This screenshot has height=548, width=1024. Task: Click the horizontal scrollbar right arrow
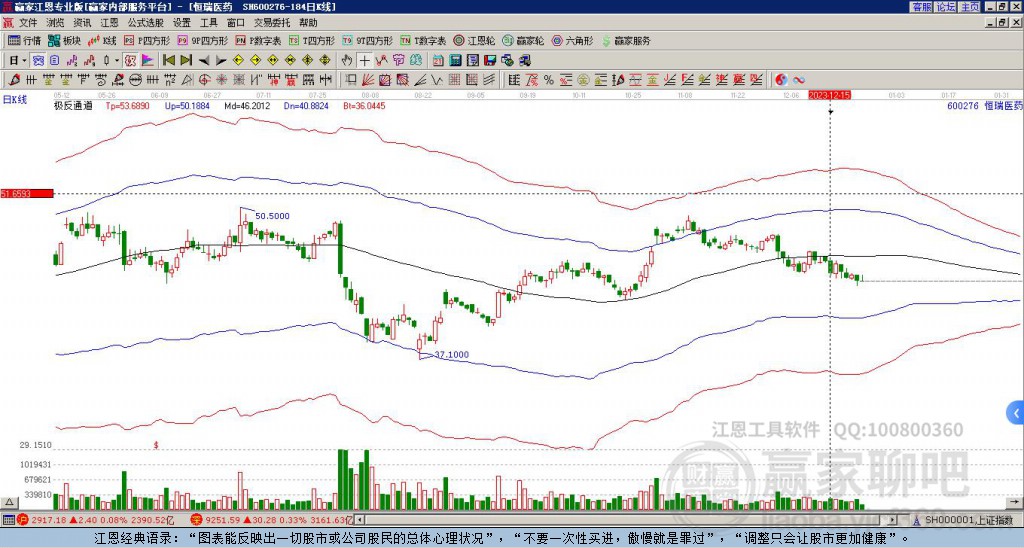tap(893, 520)
